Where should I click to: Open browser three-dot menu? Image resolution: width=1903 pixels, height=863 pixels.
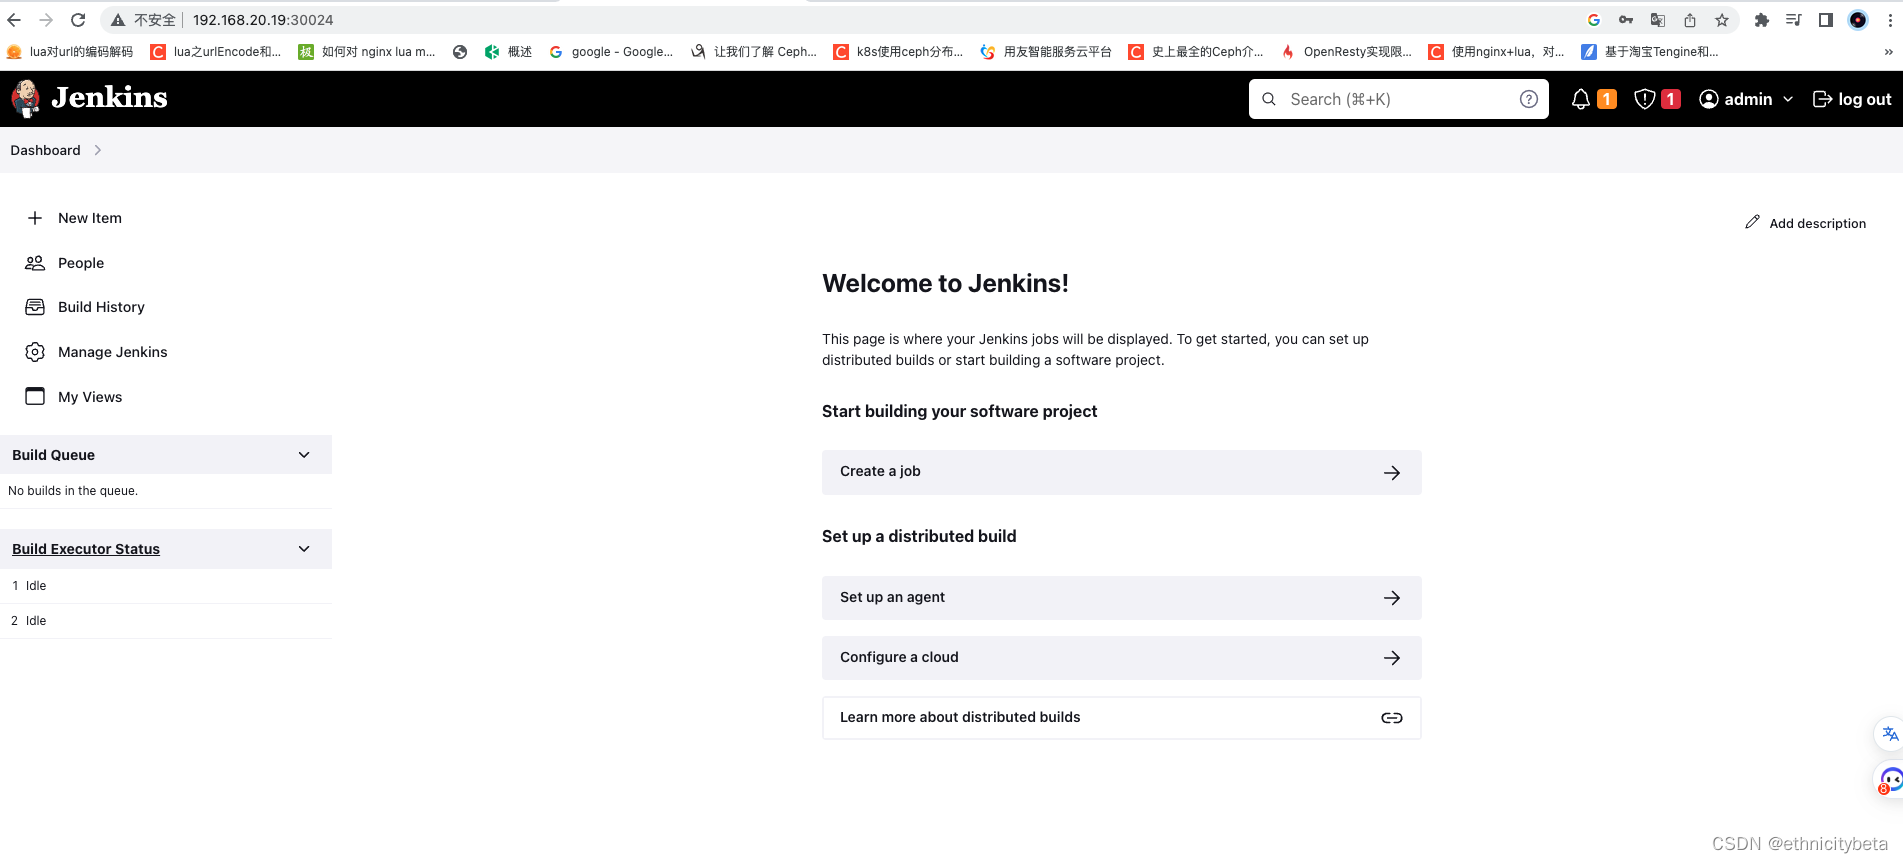(1890, 20)
